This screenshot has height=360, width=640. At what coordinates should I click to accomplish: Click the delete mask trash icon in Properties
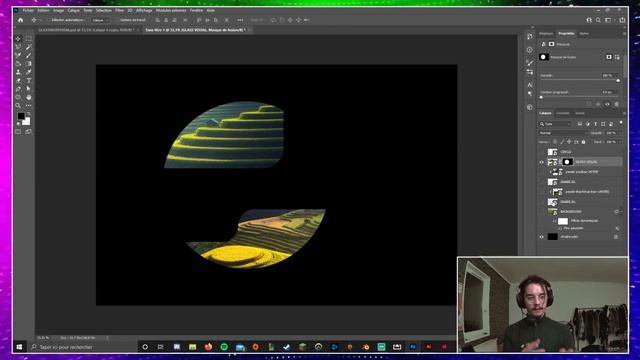[x=616, y=104]
